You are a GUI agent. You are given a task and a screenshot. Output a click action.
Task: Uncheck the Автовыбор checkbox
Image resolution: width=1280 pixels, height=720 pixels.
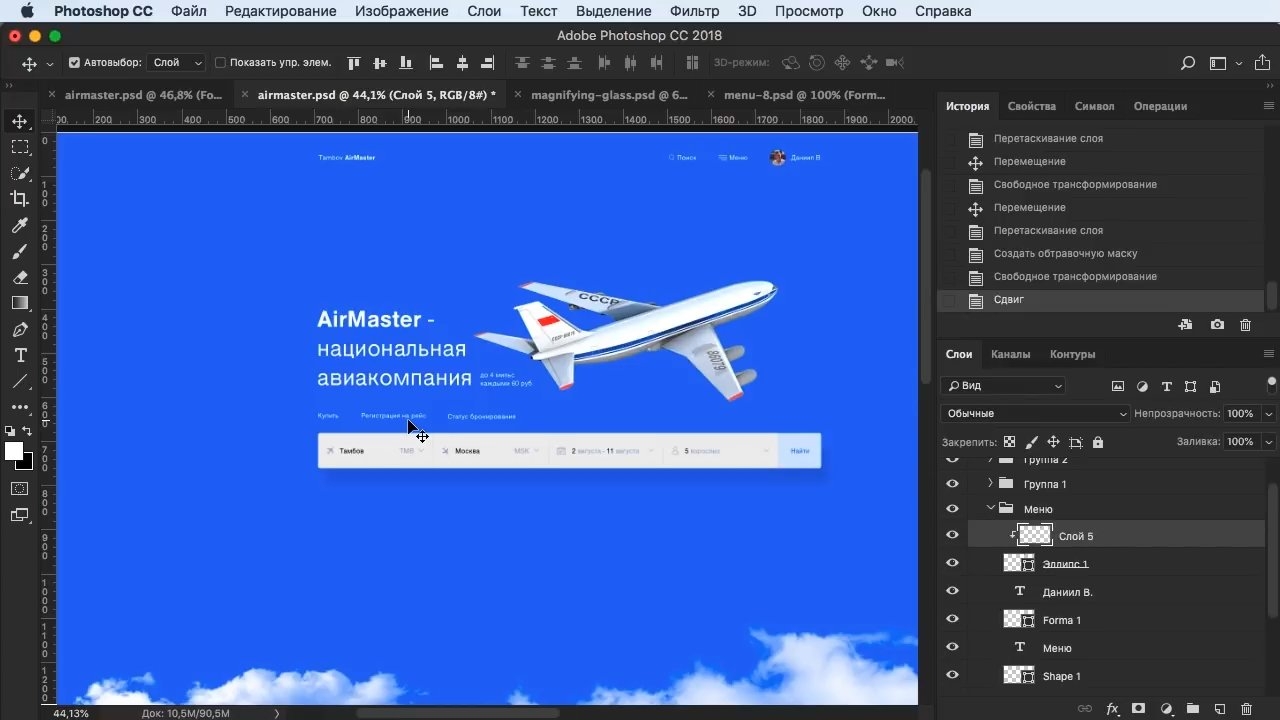coord(74,63)
